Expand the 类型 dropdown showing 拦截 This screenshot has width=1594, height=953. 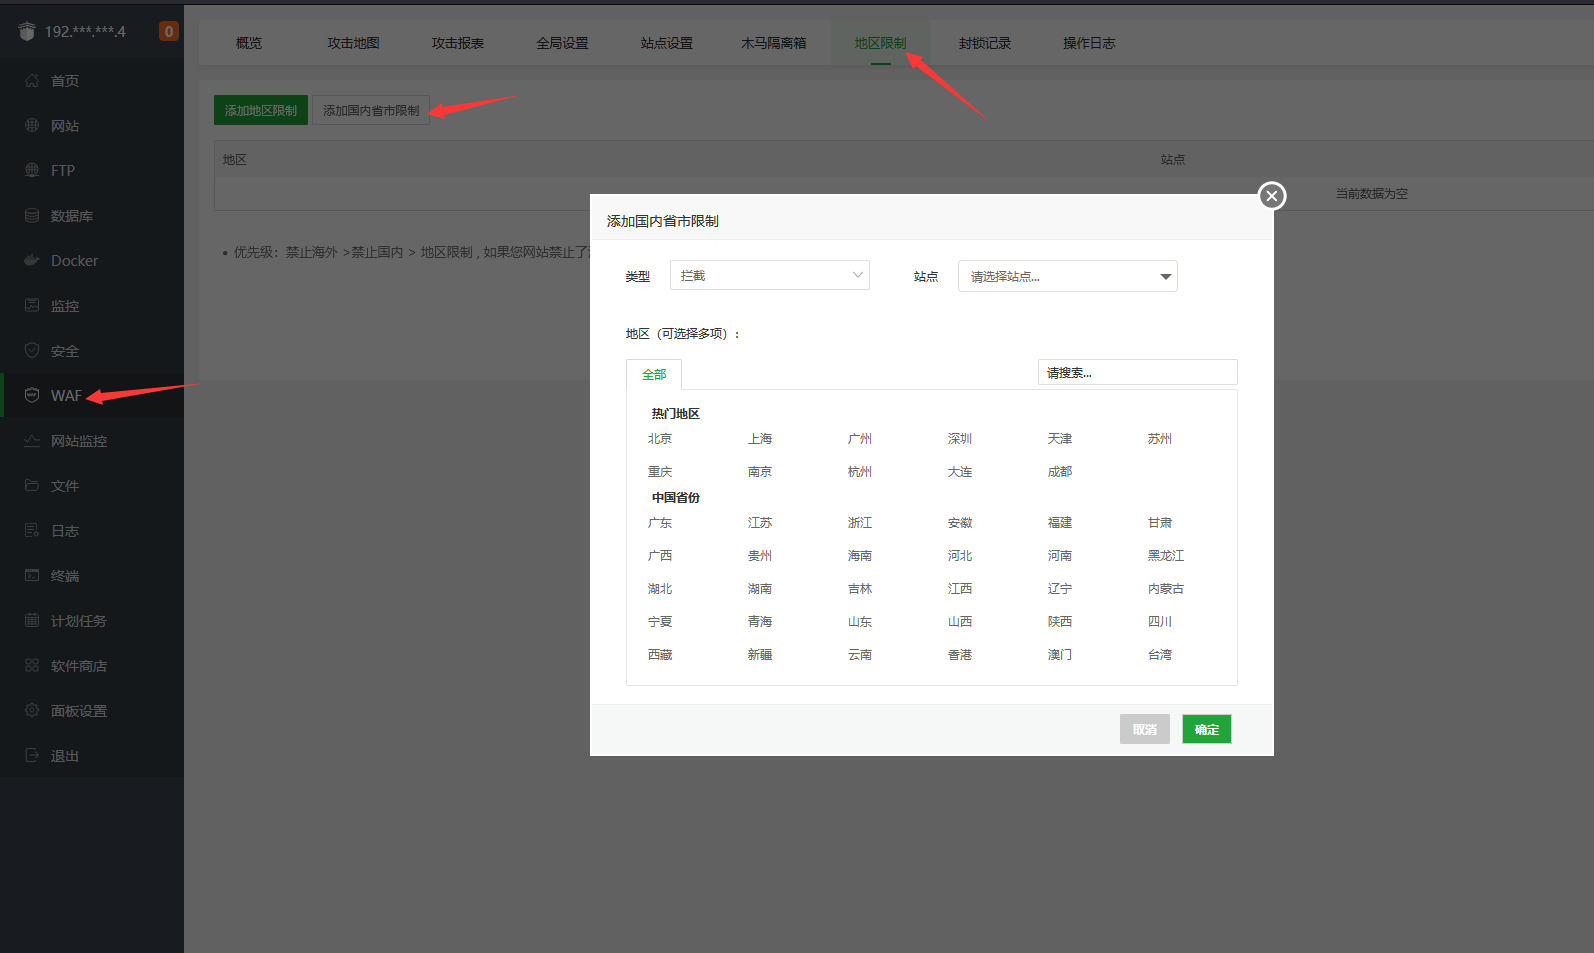pos(769,275)
